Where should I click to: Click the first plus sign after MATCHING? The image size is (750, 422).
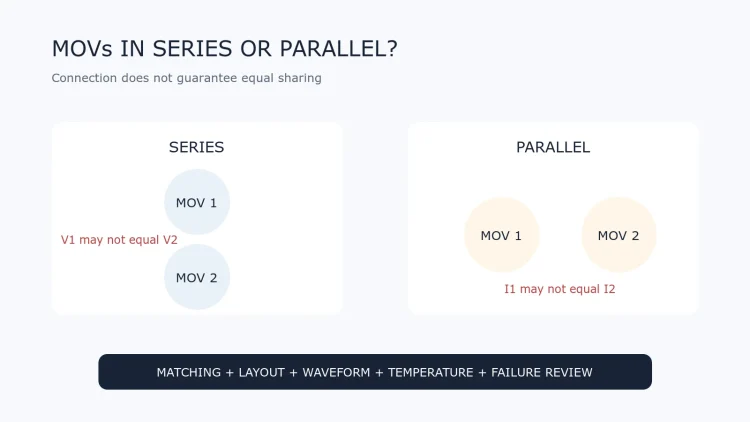pos(230,373)
